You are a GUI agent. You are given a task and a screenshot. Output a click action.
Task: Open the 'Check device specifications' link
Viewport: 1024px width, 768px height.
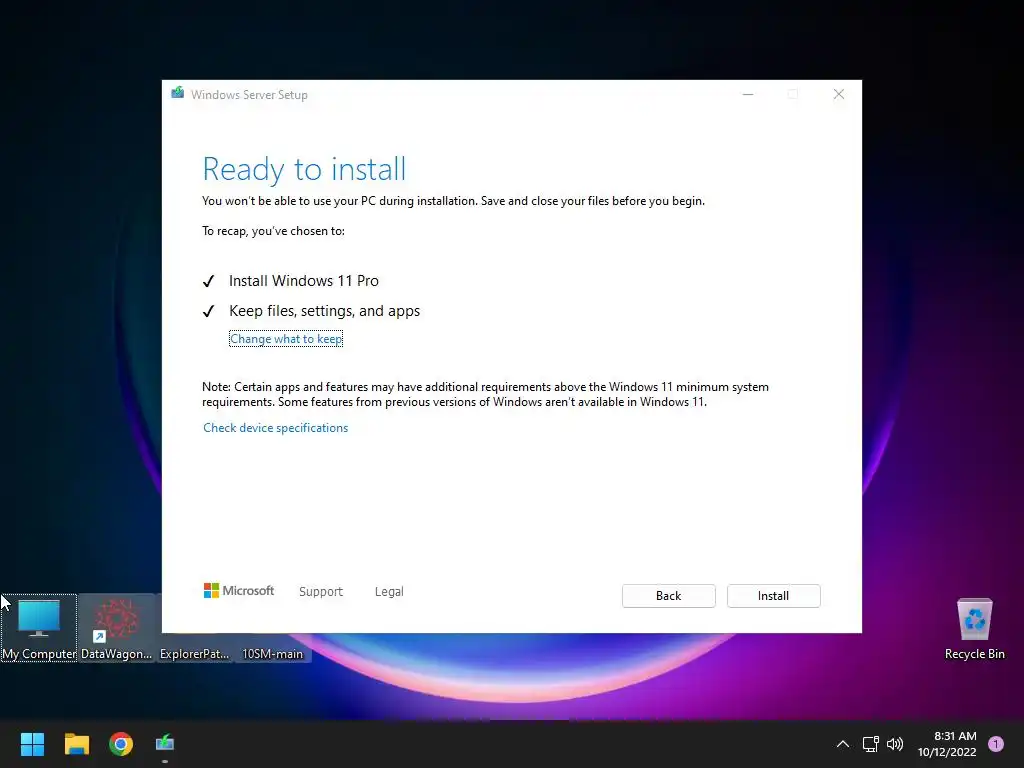[x=276, y=428]
